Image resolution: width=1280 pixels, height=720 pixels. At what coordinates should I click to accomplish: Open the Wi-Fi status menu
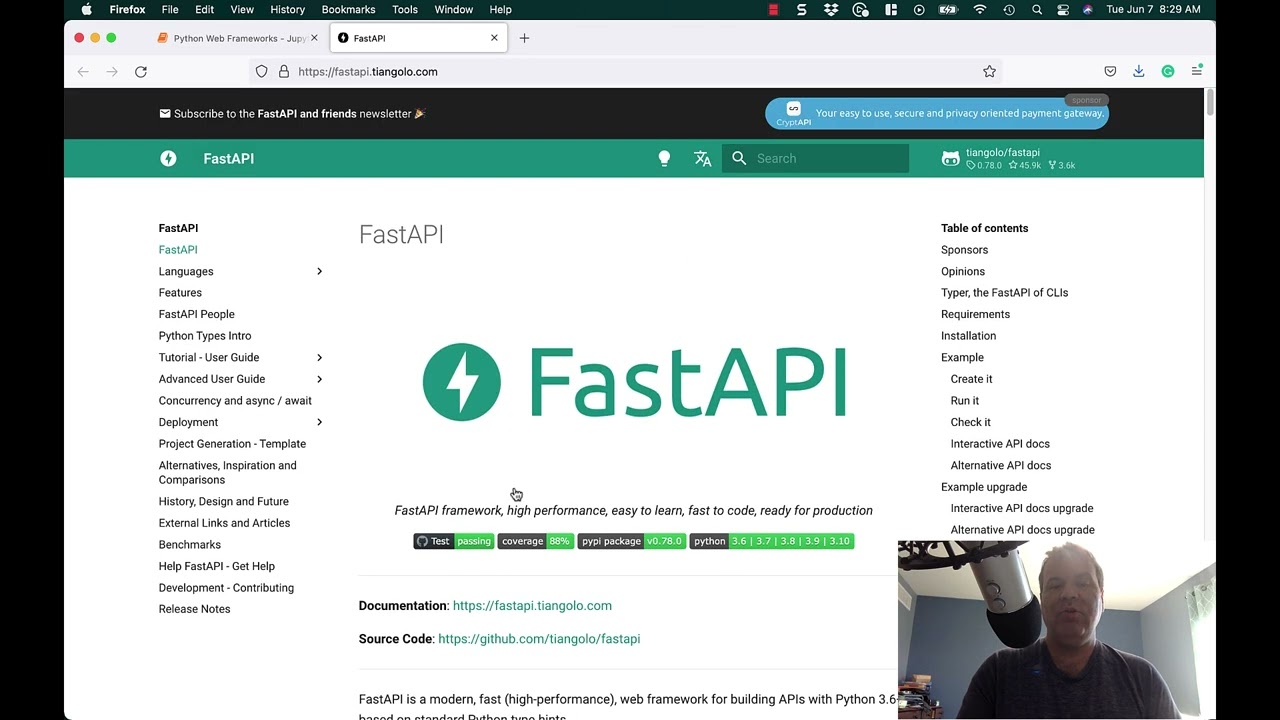point(980,10)
